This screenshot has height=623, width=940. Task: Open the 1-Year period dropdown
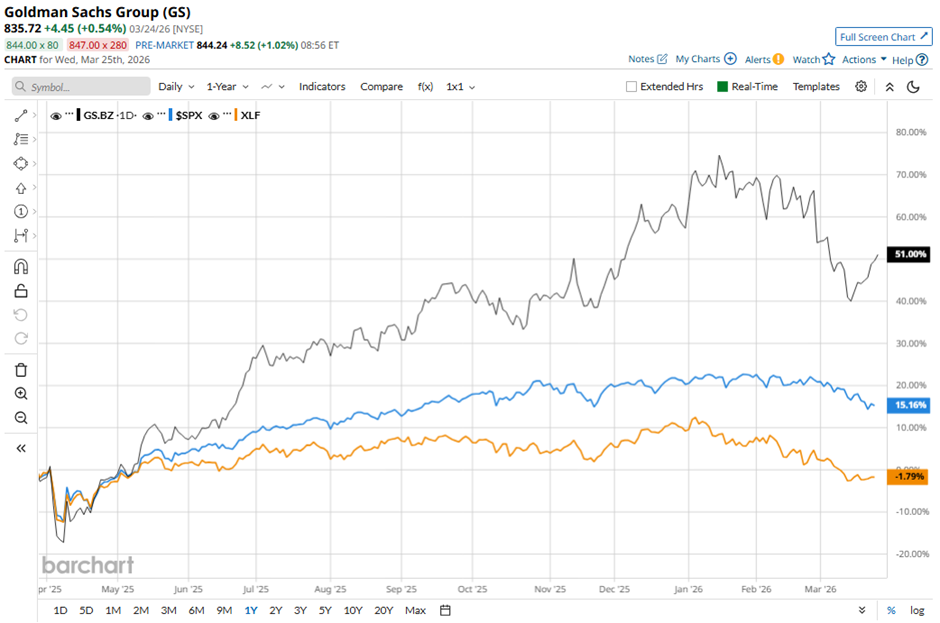coord(228,87)
